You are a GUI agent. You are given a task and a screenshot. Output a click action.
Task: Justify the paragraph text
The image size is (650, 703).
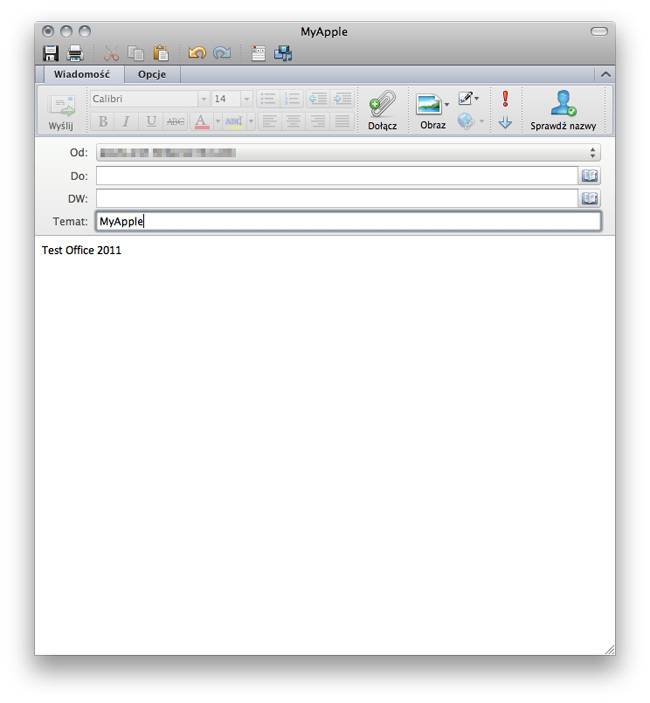click(342, 121)
